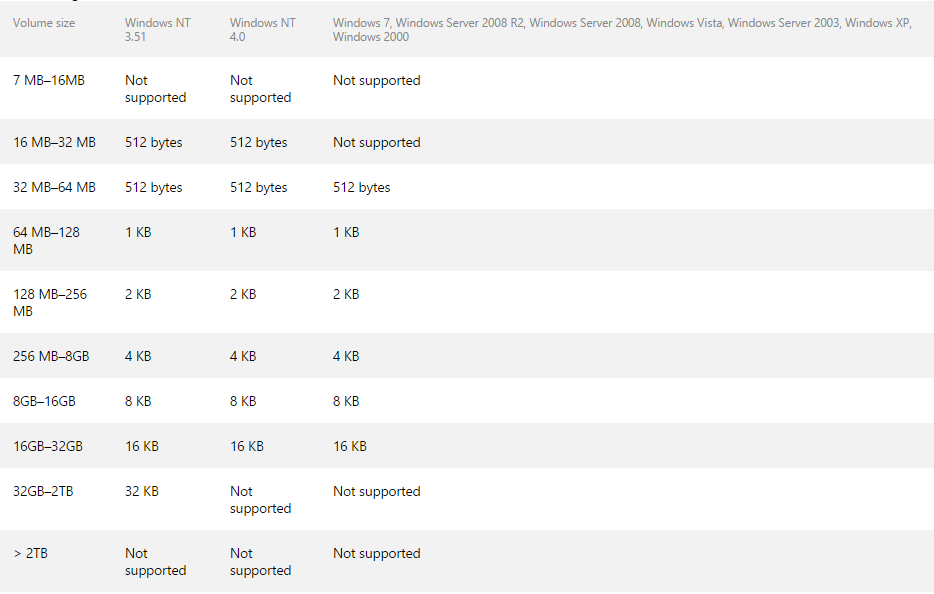Image resolution: width=934 pixels, height=594 pixels.
Task: Select the "8GB–16GB" volume size cell
Action: (44, 401)
